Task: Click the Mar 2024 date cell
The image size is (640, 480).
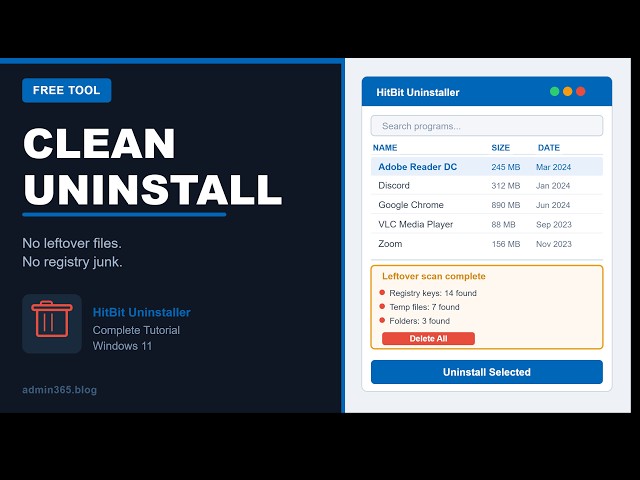Action: pyautogui.click(x=553, y=167)
